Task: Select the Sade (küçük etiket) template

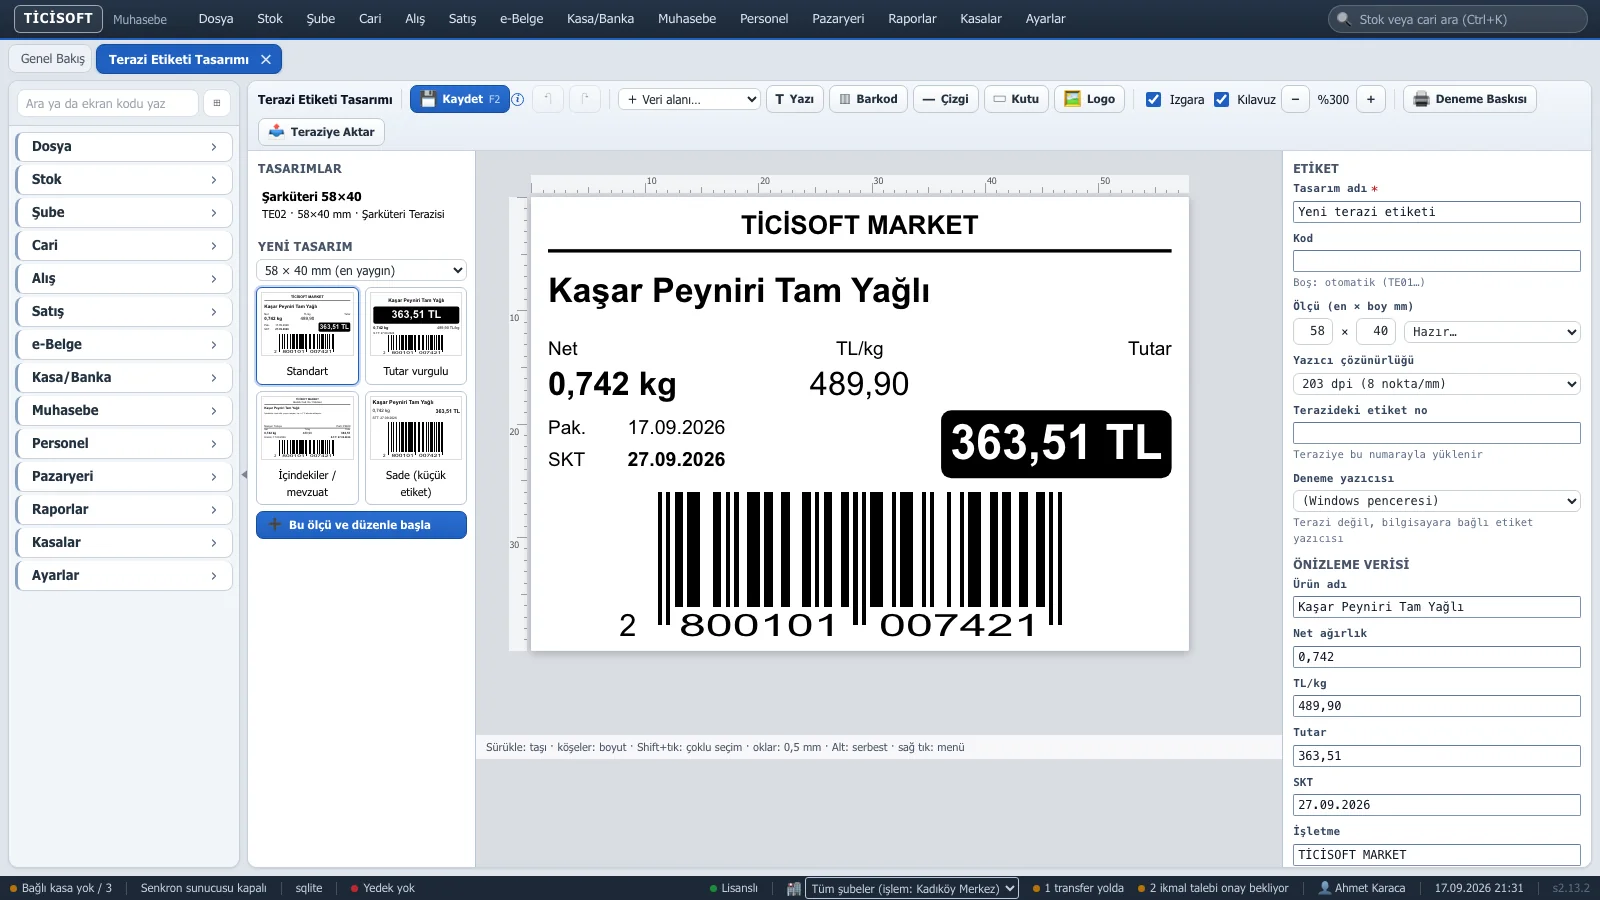Action: pos(416,448)
